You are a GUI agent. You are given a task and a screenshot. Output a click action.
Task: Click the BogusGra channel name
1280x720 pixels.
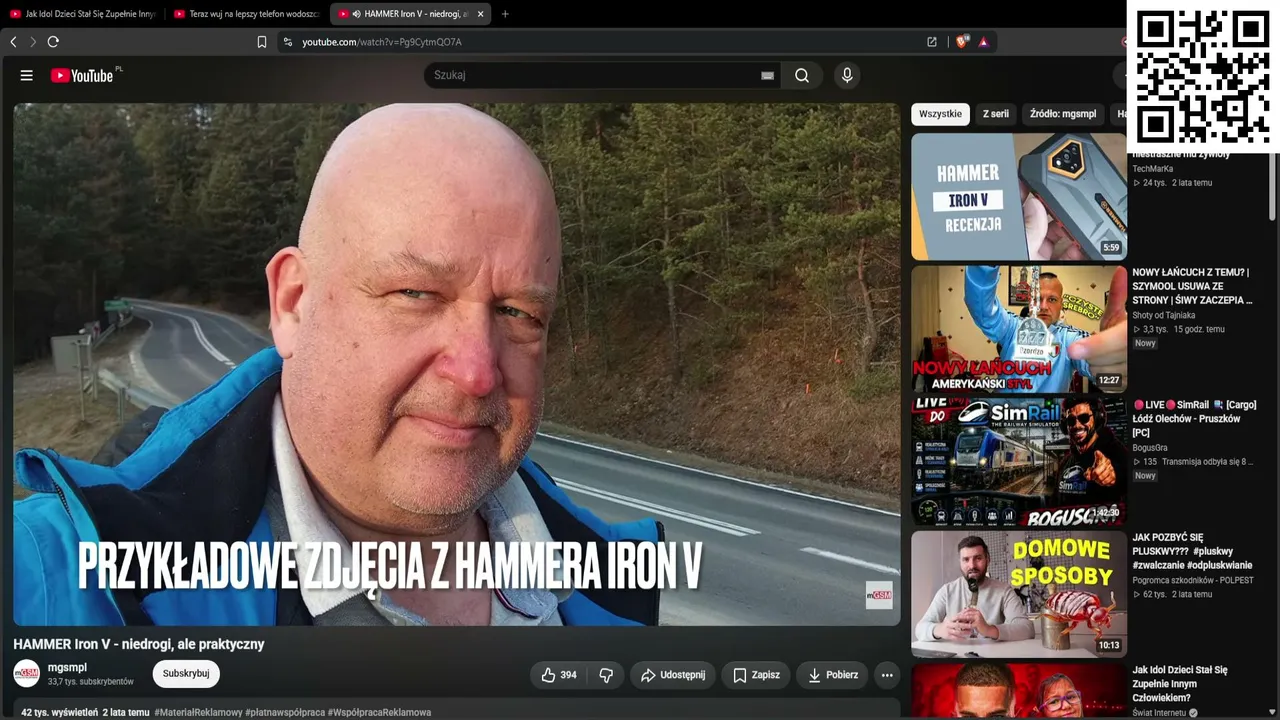coord(1152,448)
